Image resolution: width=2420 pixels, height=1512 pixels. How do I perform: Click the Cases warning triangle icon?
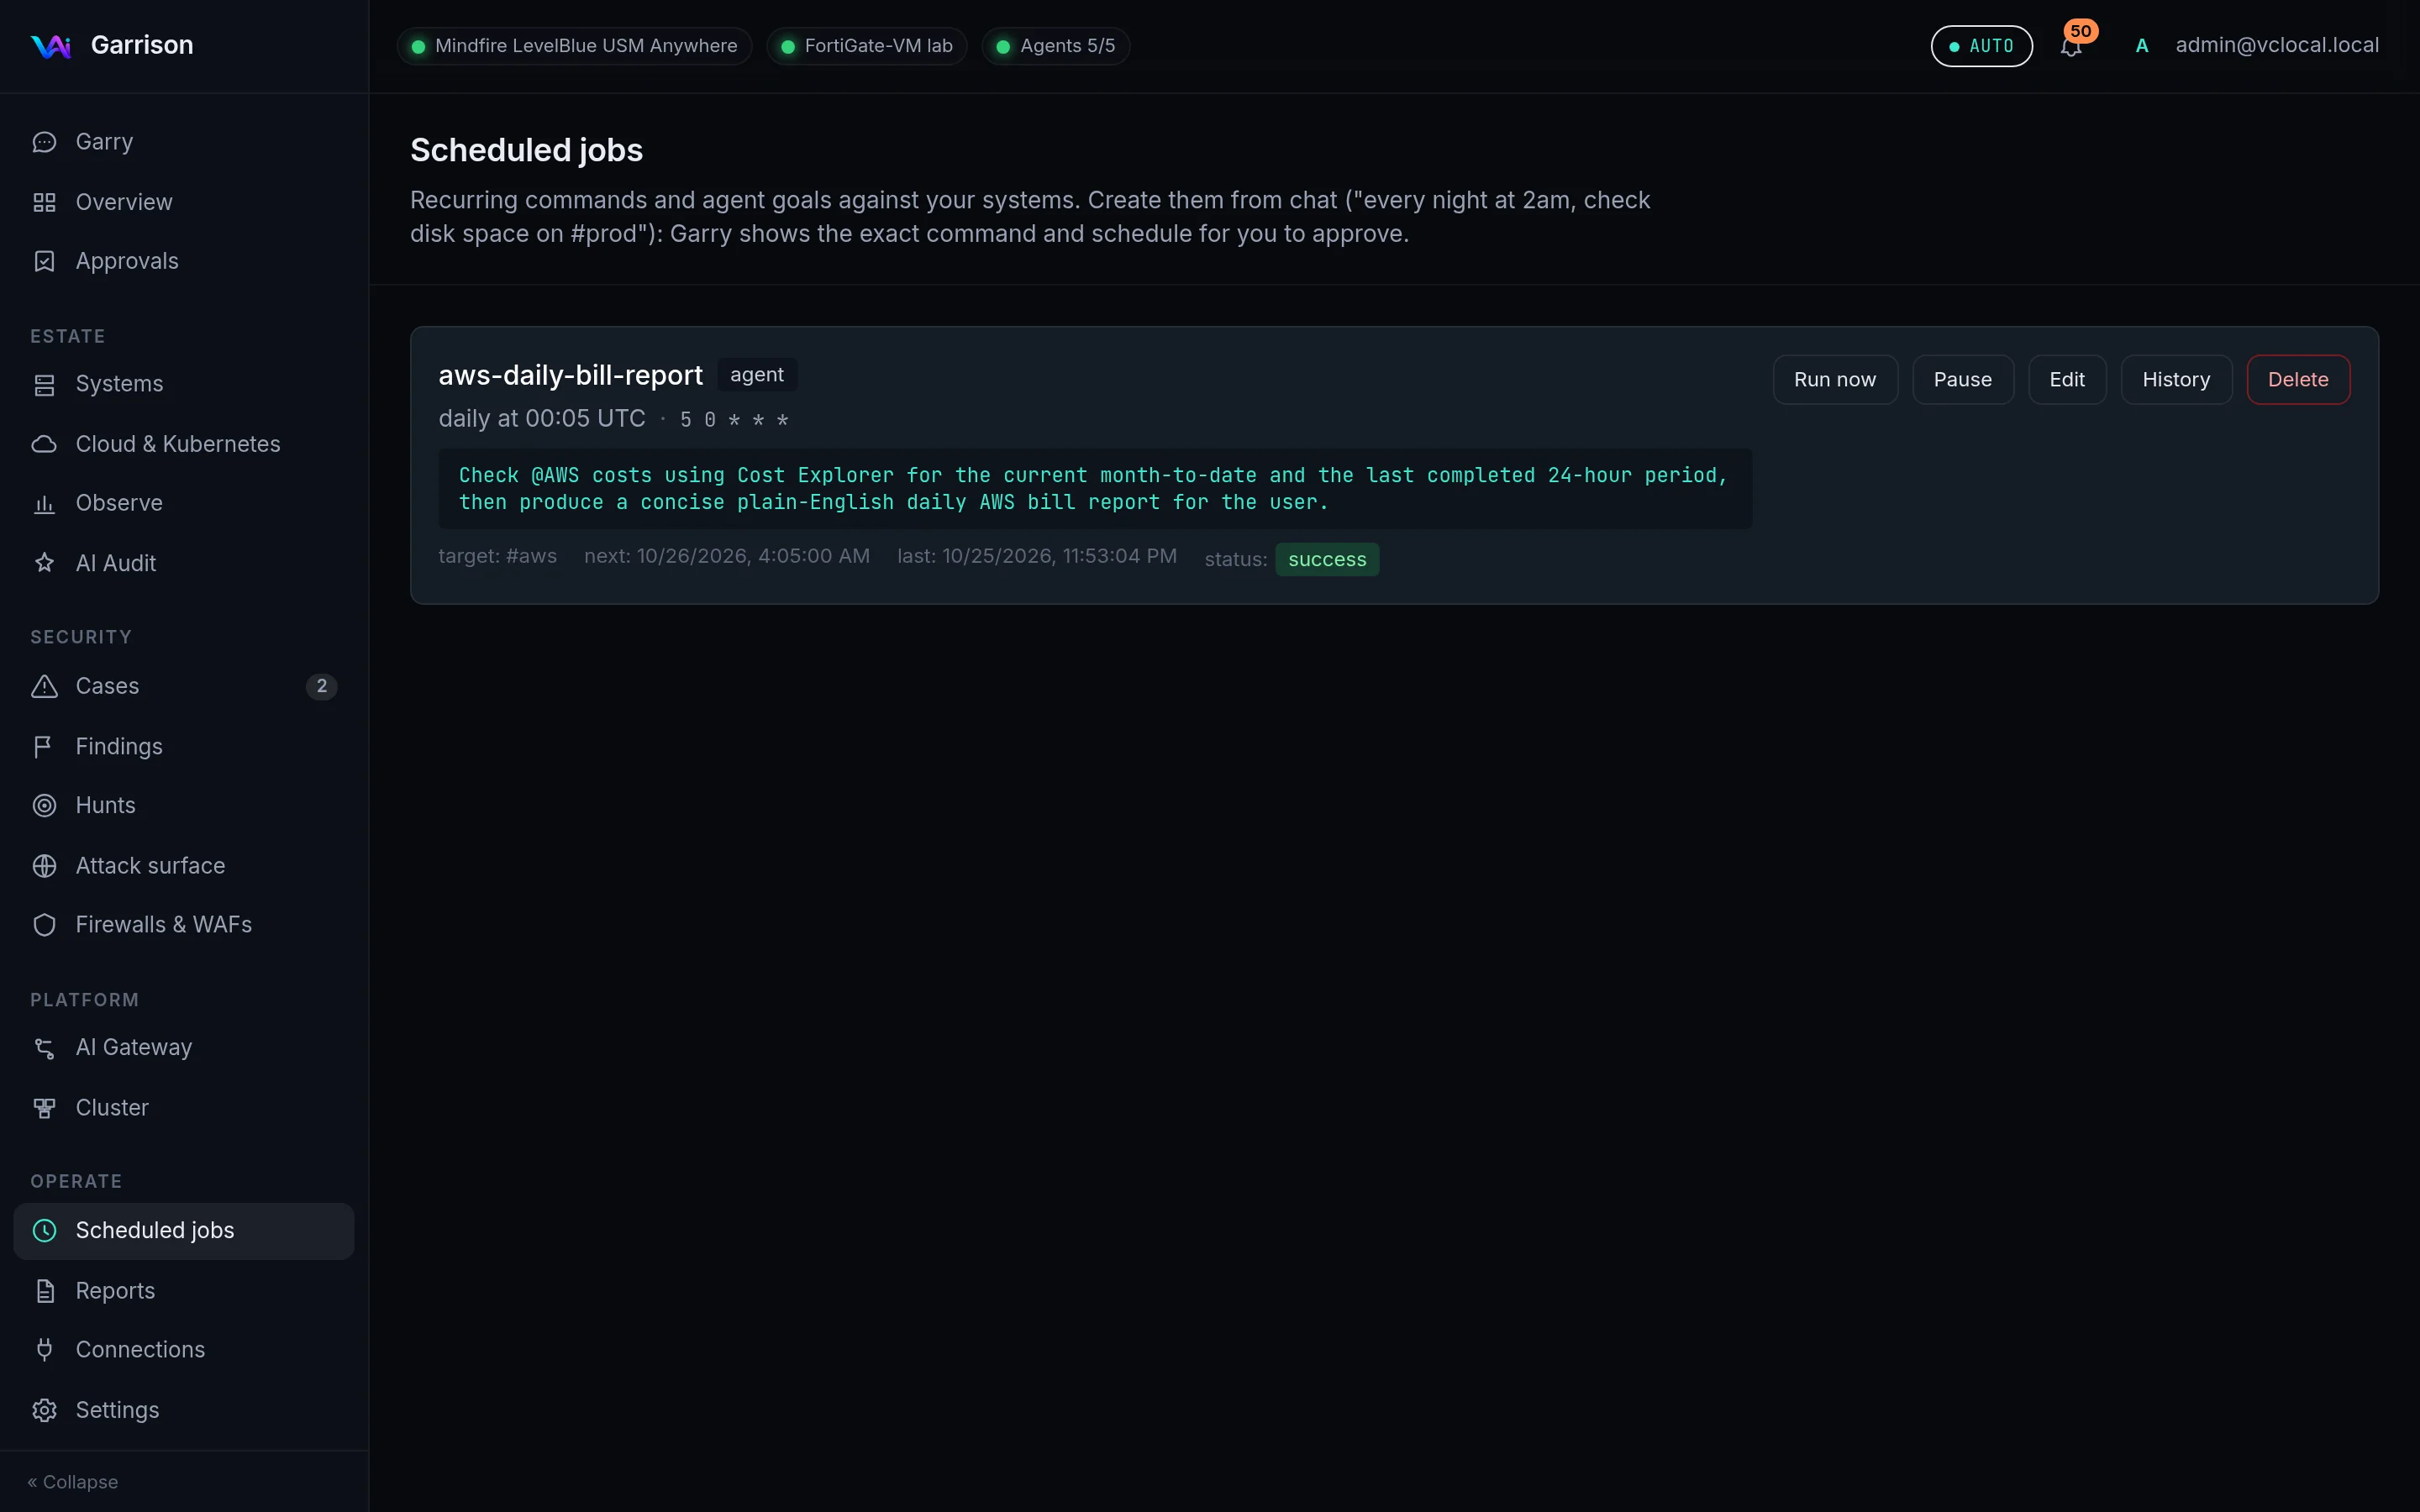pyautogui.click(x=44, y=686)
